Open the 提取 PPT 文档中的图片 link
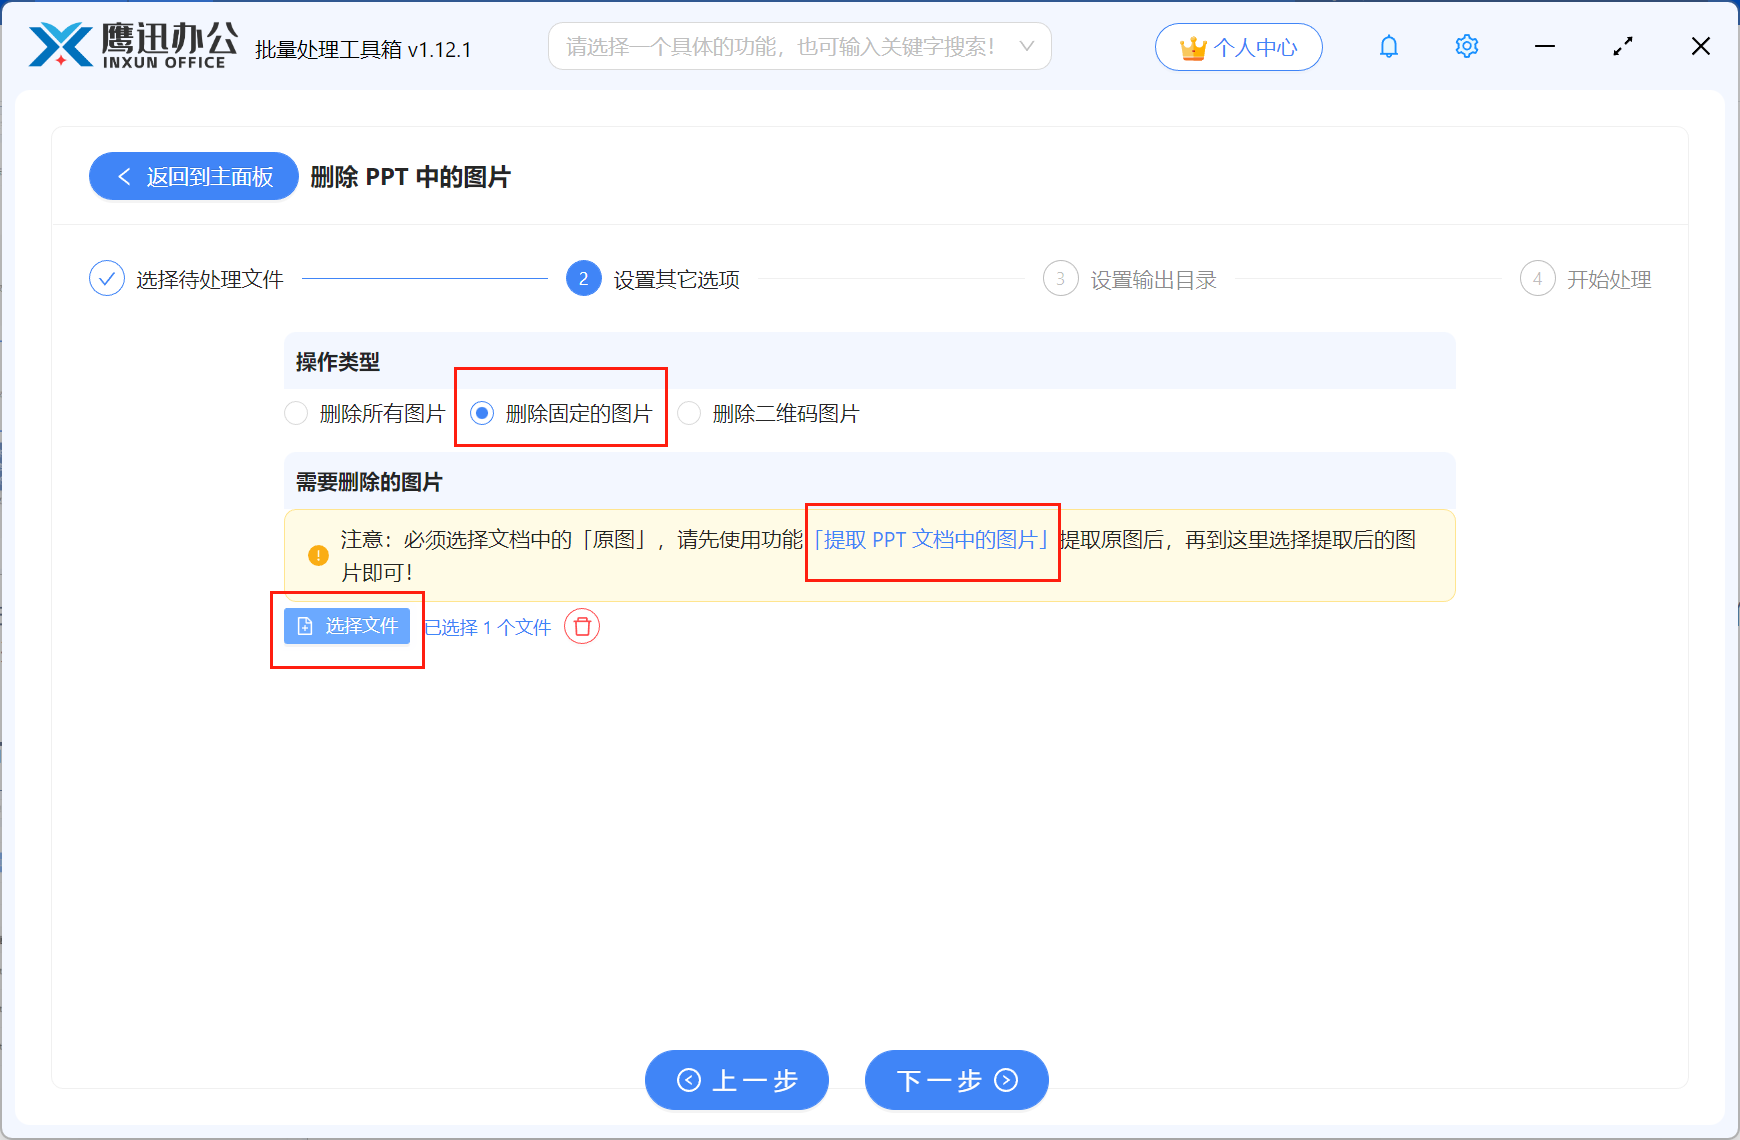Image resolution: width=1740 pixels, height=1140 pixels. click(931, 540)
